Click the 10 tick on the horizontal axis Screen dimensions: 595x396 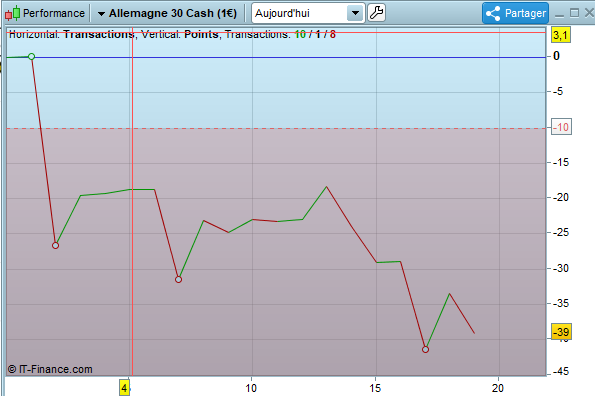[251, 388]
